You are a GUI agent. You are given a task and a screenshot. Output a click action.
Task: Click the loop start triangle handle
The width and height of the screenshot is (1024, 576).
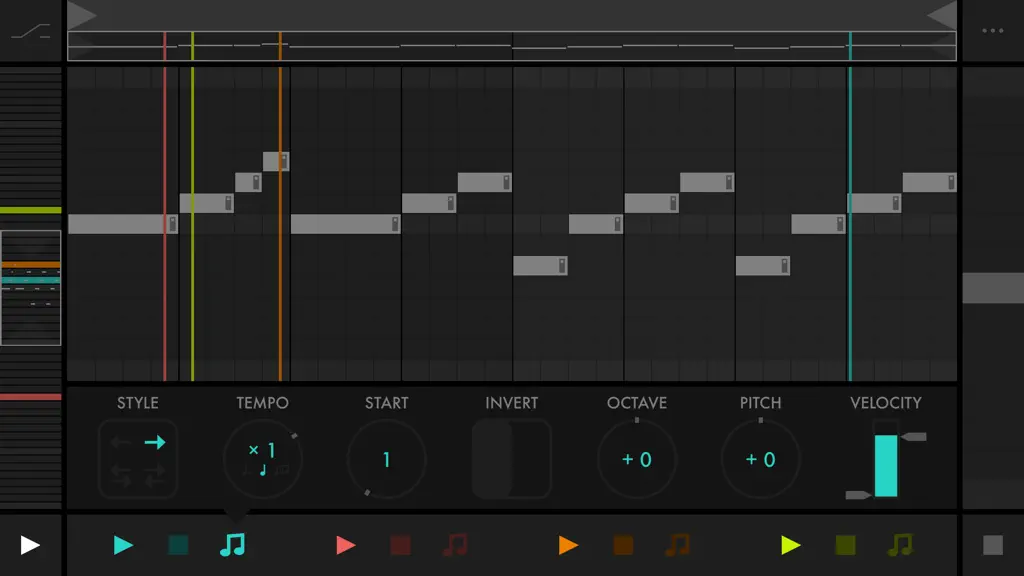tap(82, 16)
